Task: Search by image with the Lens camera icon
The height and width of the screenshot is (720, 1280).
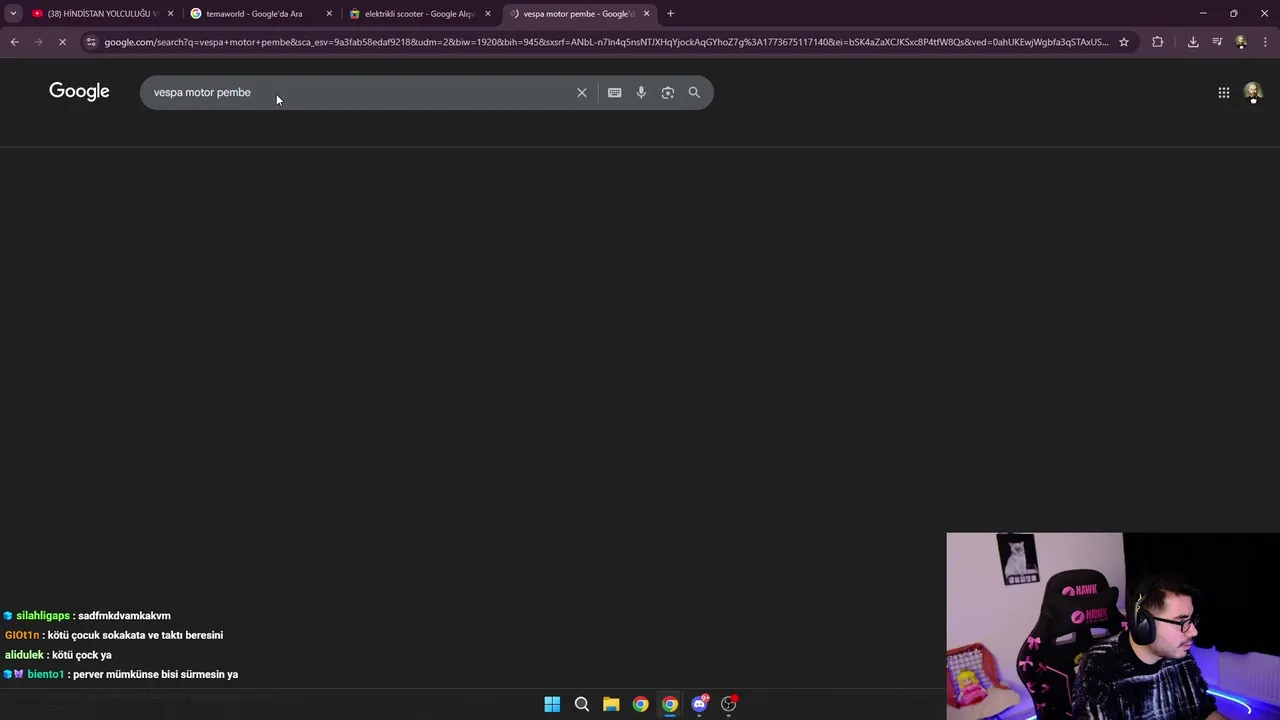Action: [668, 92]
